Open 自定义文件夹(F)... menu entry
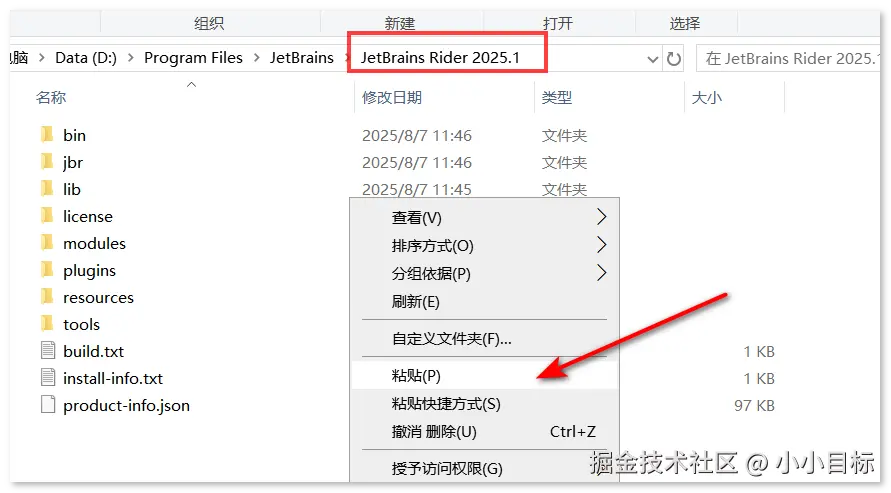Screen dimensions: 891x493 pos(484,339)
